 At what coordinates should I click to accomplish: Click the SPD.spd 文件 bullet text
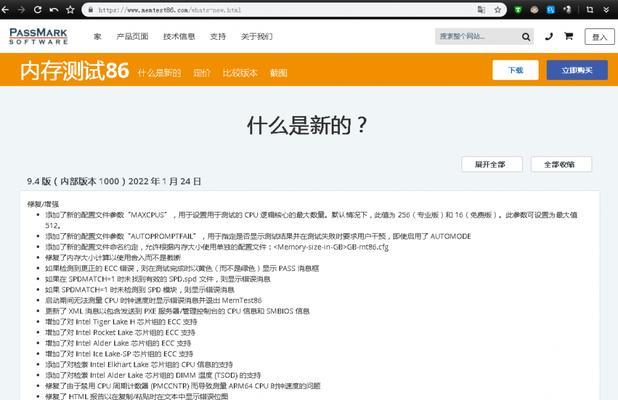[x=158, y=279]
